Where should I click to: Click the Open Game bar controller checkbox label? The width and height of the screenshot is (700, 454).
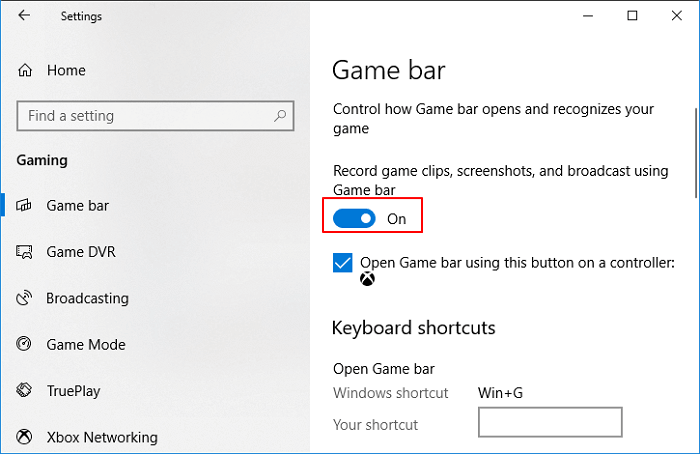(518, 263)
